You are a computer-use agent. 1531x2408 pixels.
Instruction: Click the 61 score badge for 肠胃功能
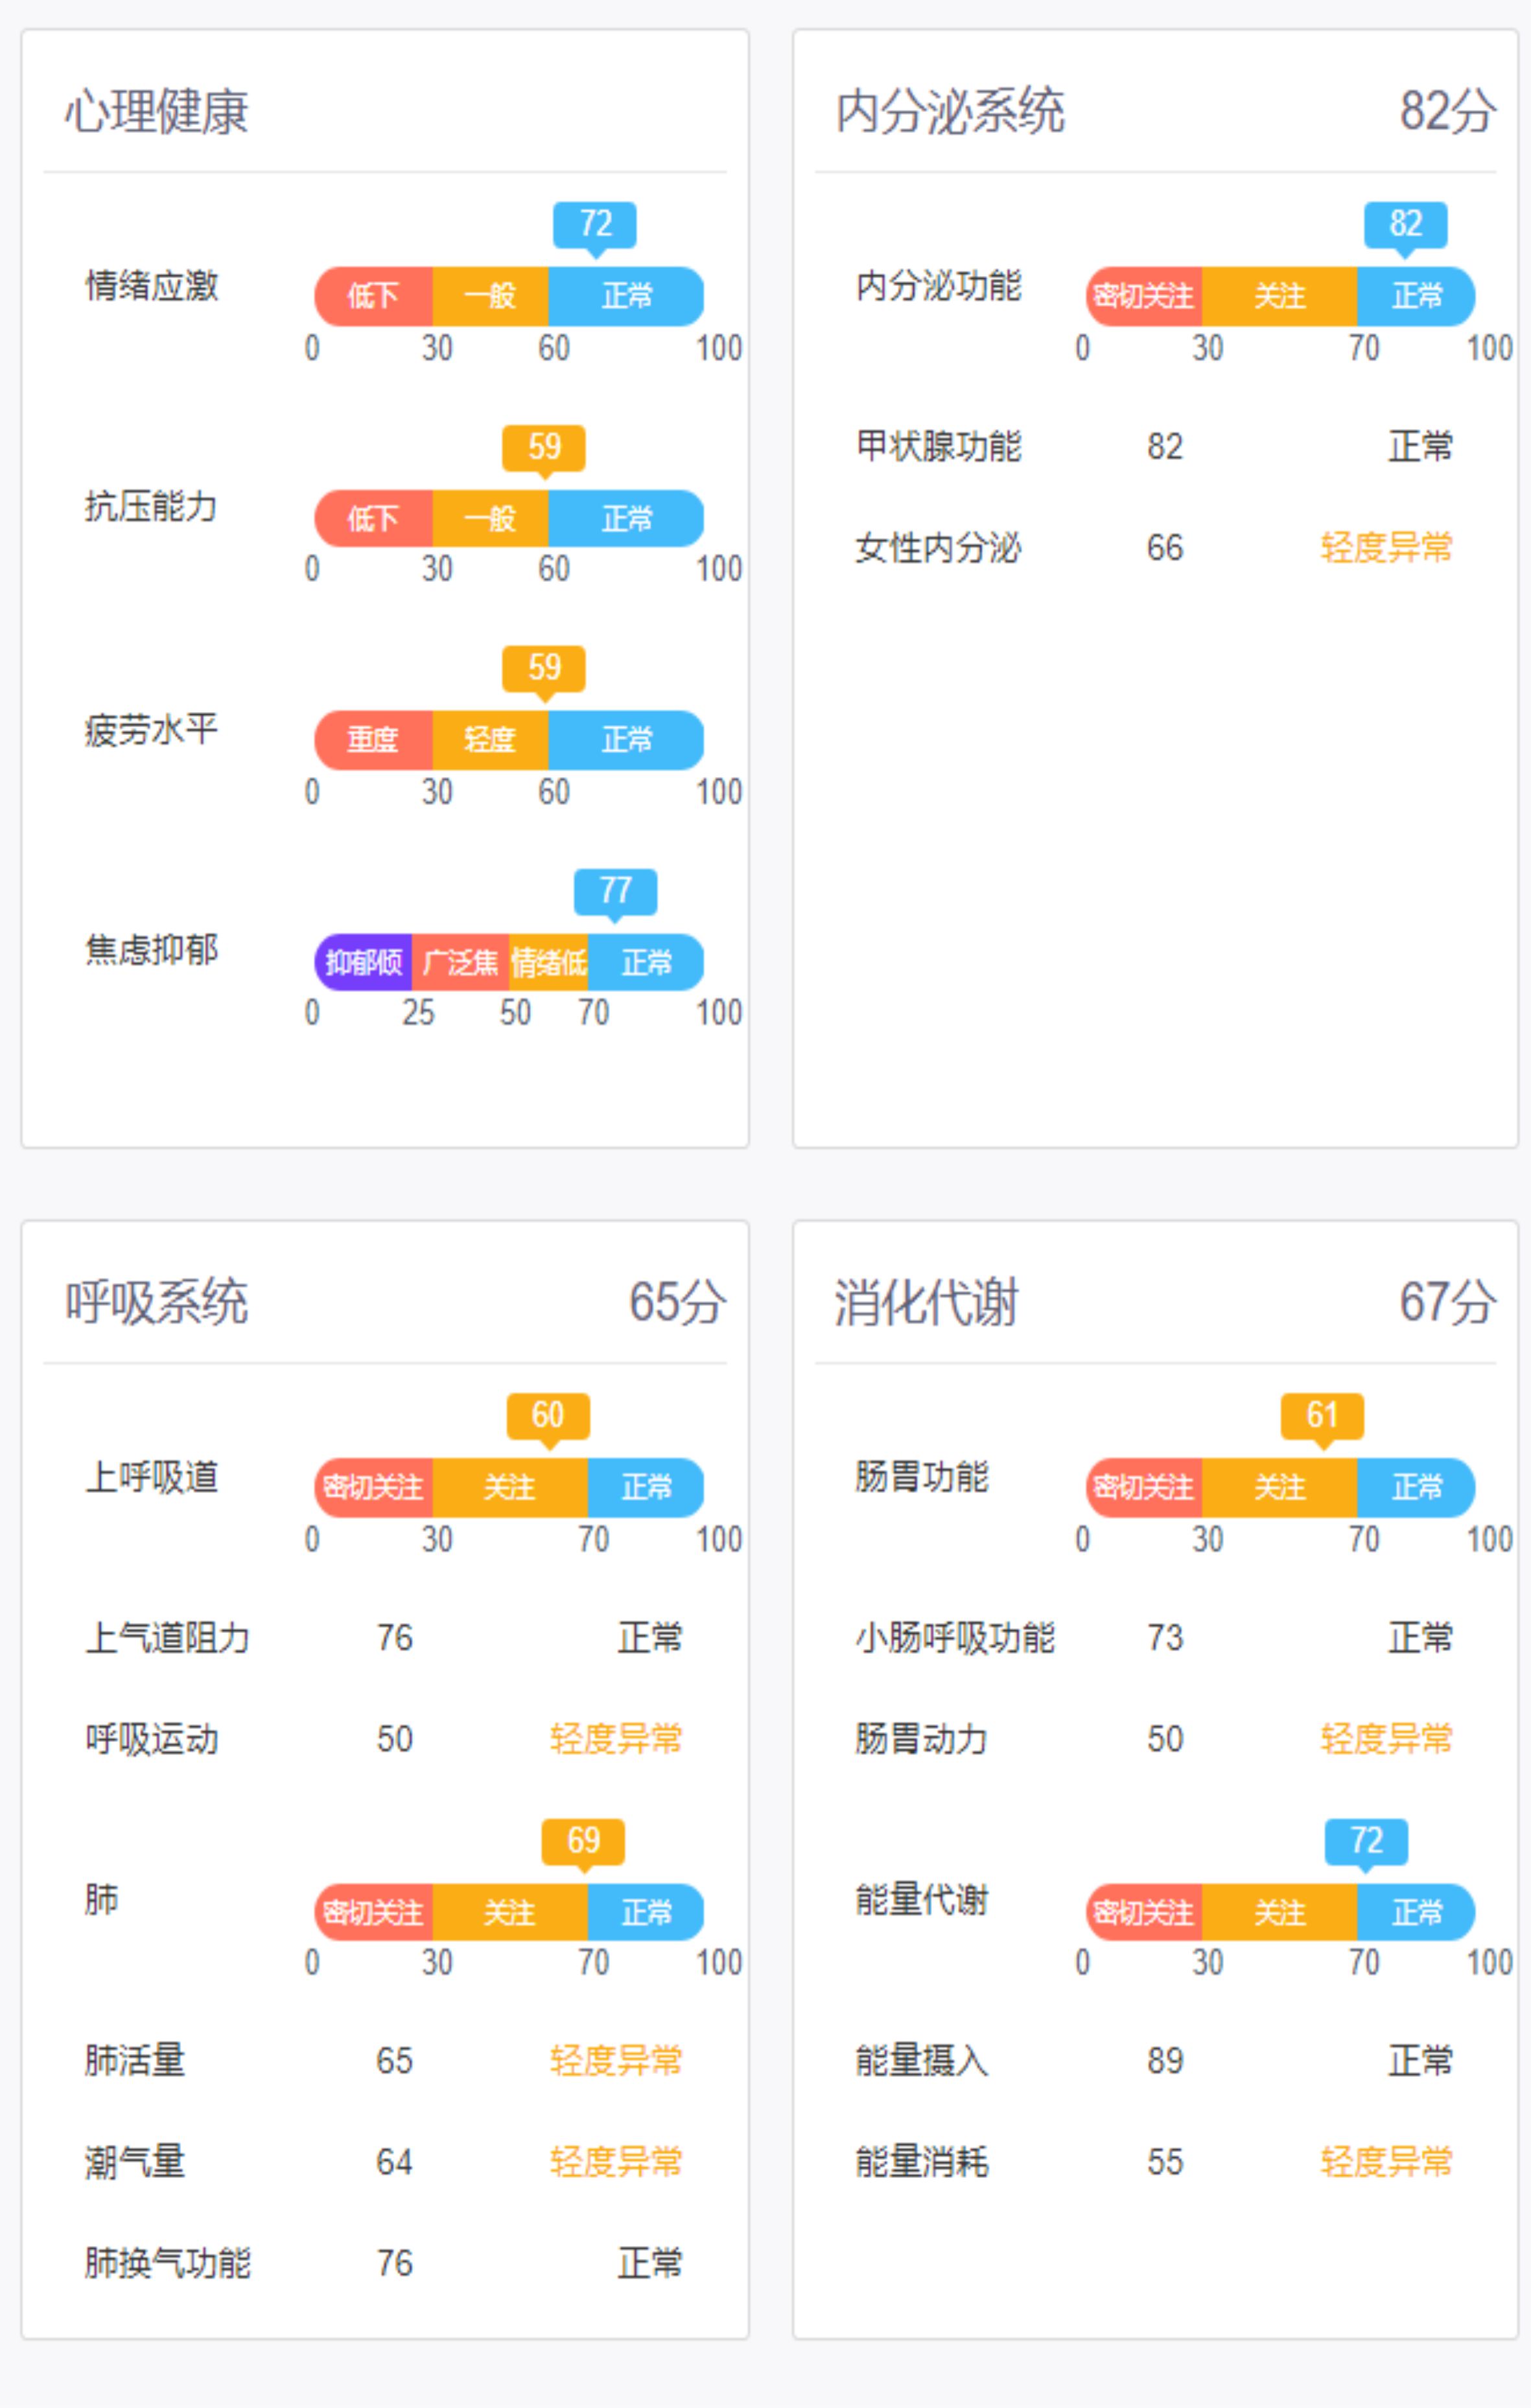[x=1322, y=1415]
